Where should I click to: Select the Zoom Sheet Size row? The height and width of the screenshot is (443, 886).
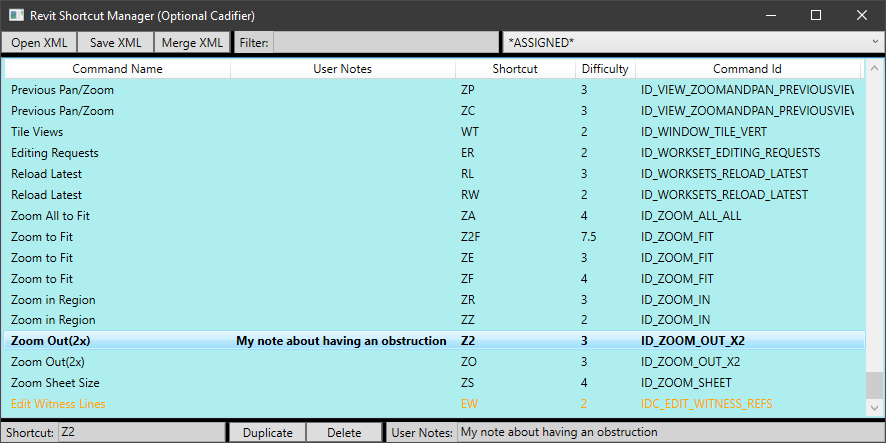tap(435, 383)
